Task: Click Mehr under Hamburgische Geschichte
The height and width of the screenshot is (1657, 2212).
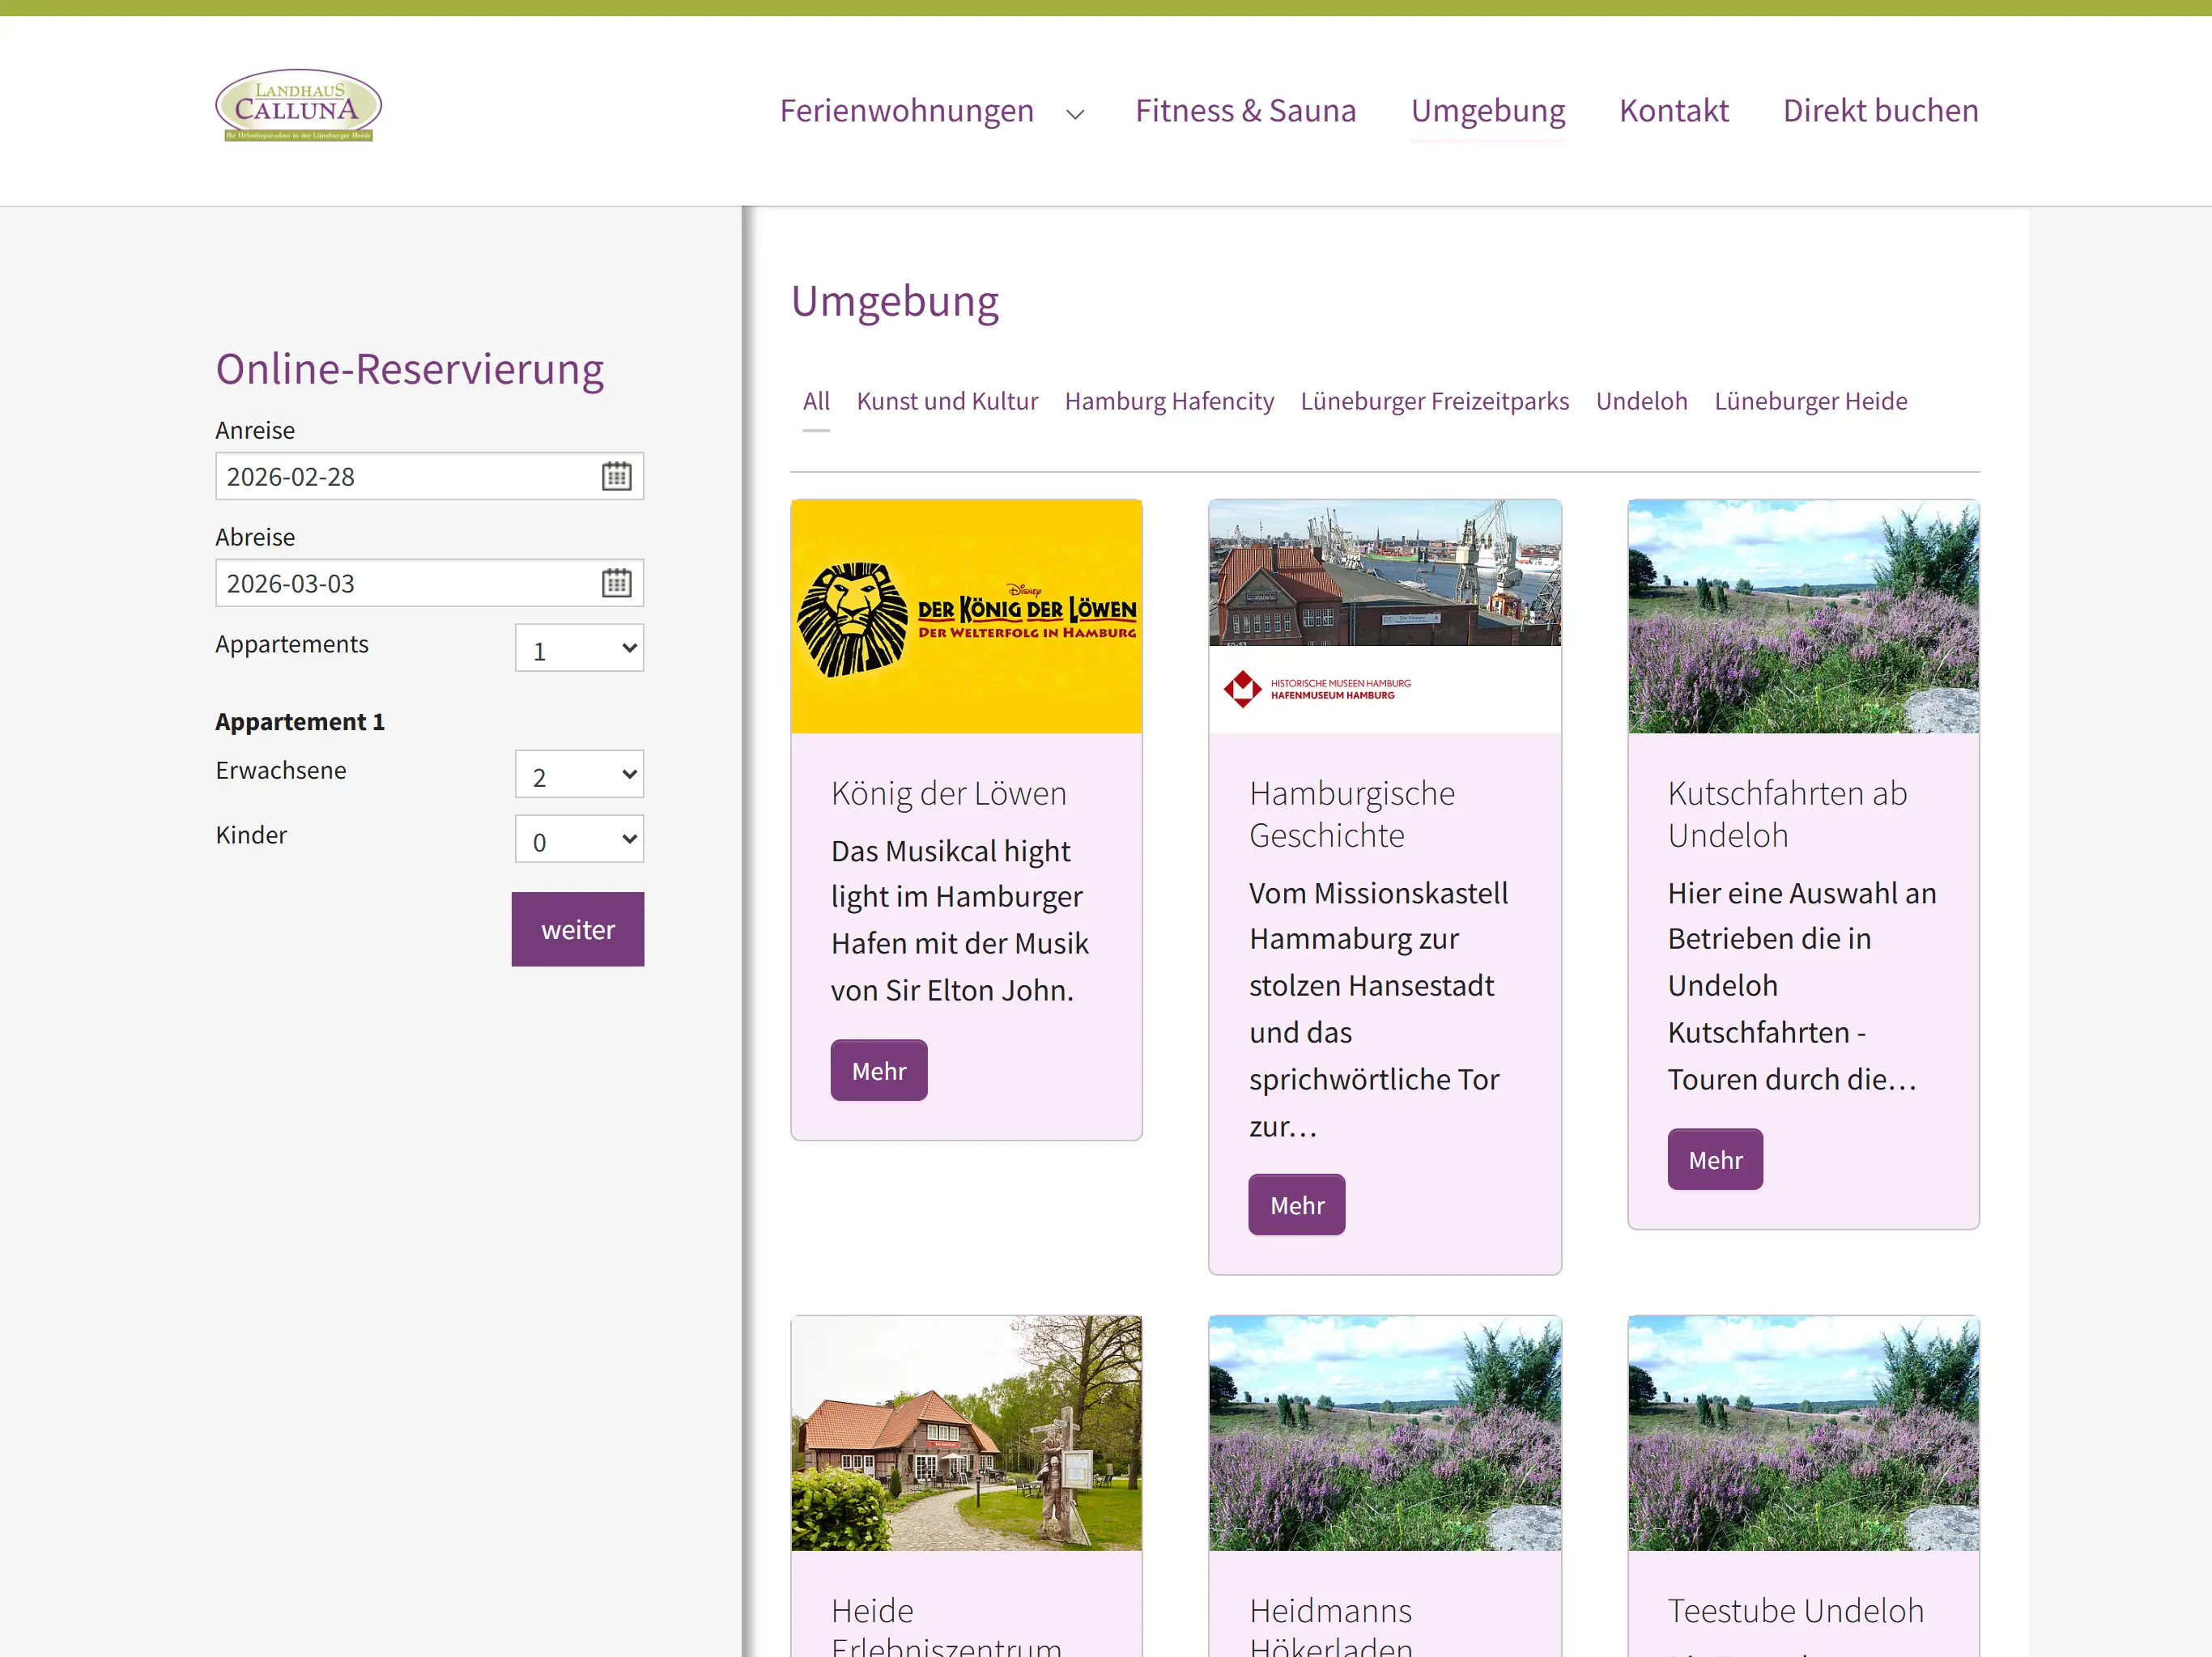Action: point(1296,1205)
